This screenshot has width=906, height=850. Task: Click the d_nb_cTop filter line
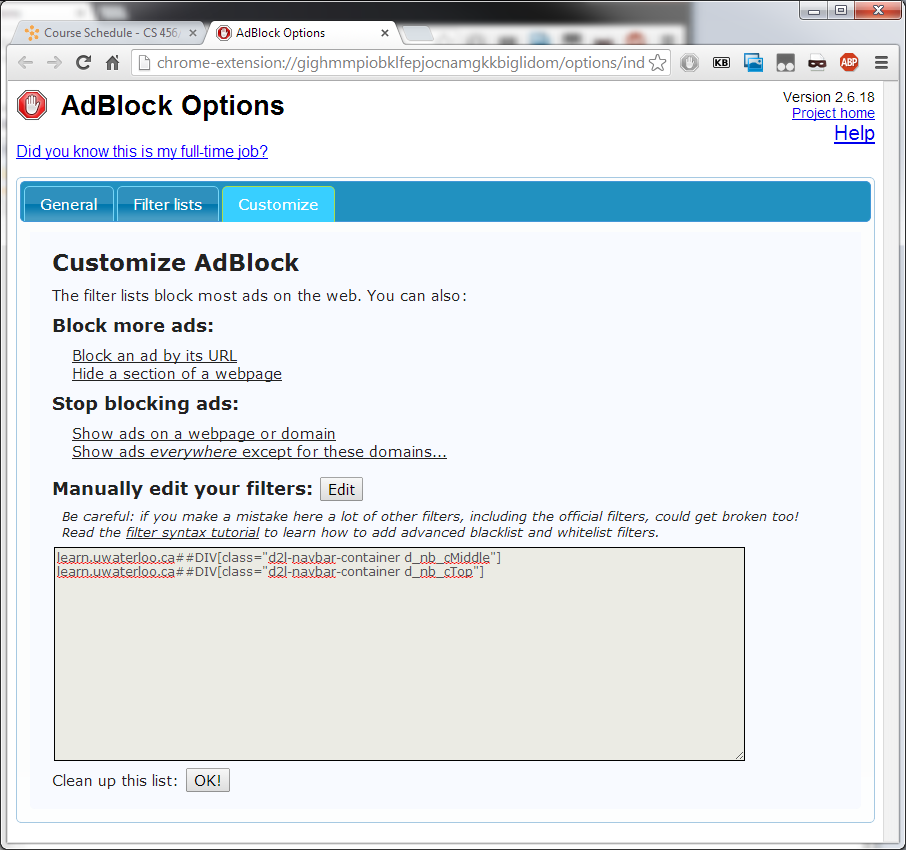(270, 571)
